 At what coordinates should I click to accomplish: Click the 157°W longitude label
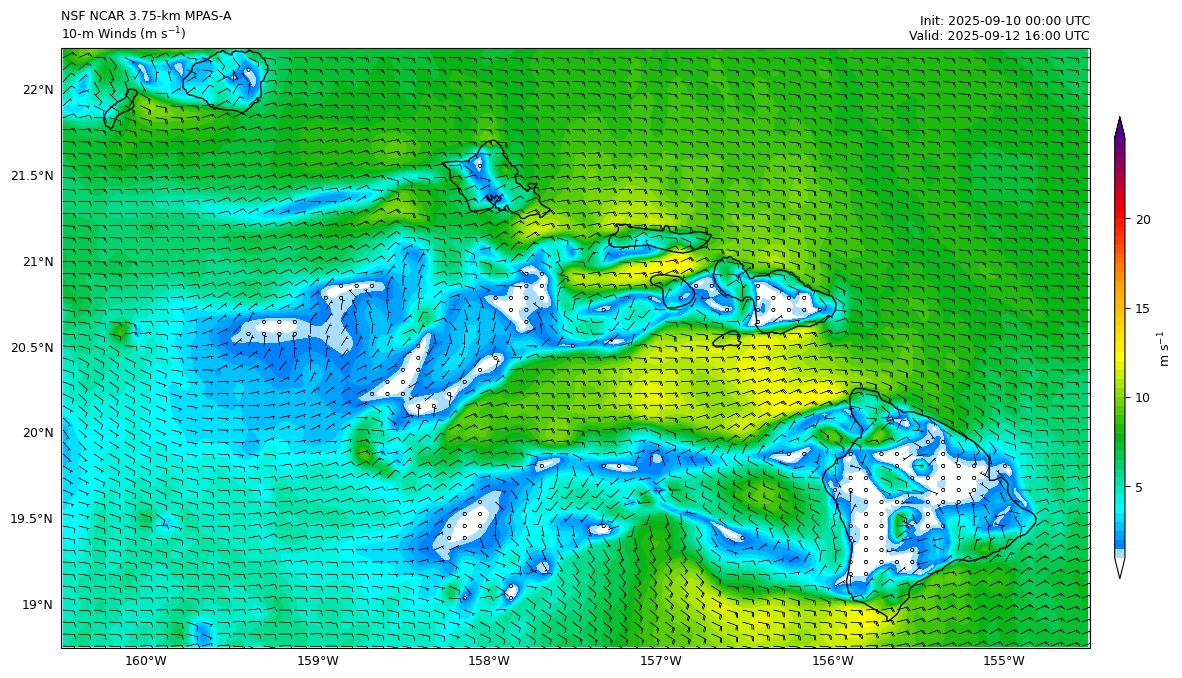660,660
